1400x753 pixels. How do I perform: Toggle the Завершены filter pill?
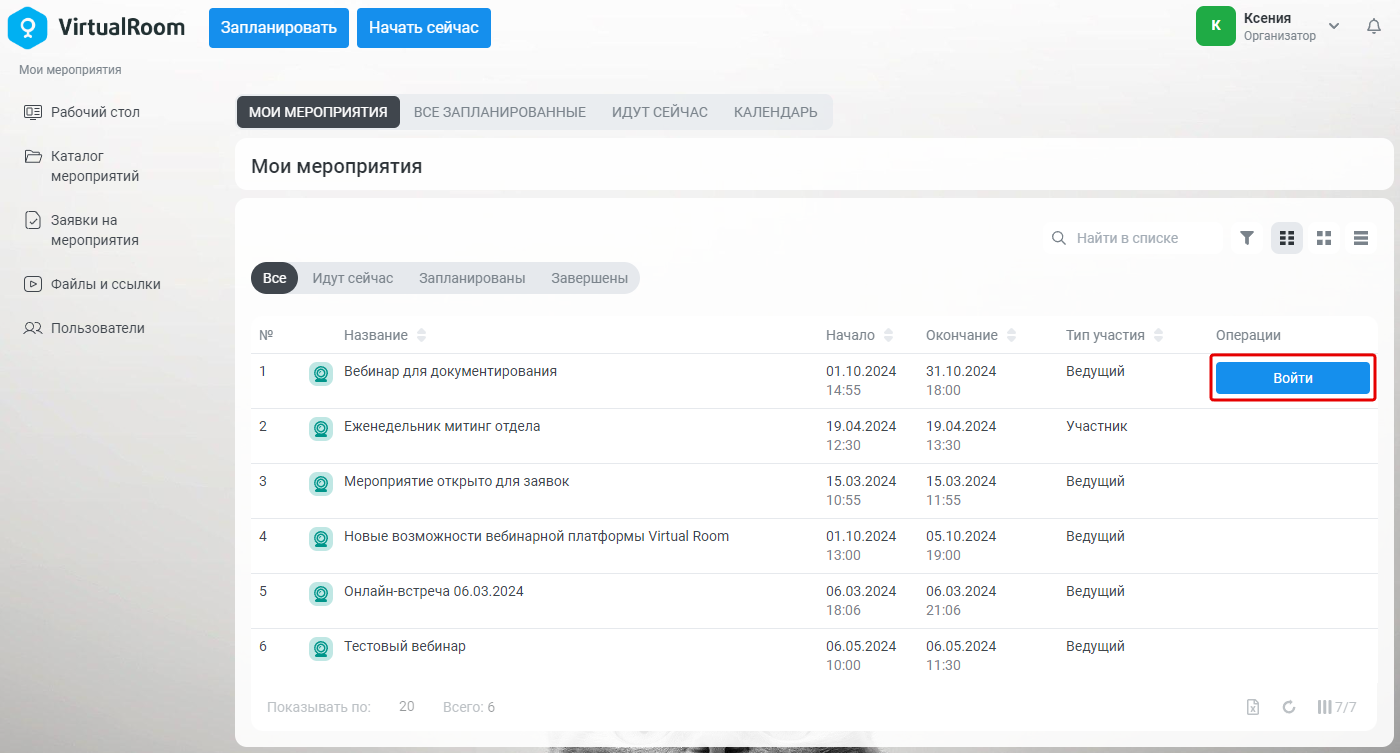point(589,278)
